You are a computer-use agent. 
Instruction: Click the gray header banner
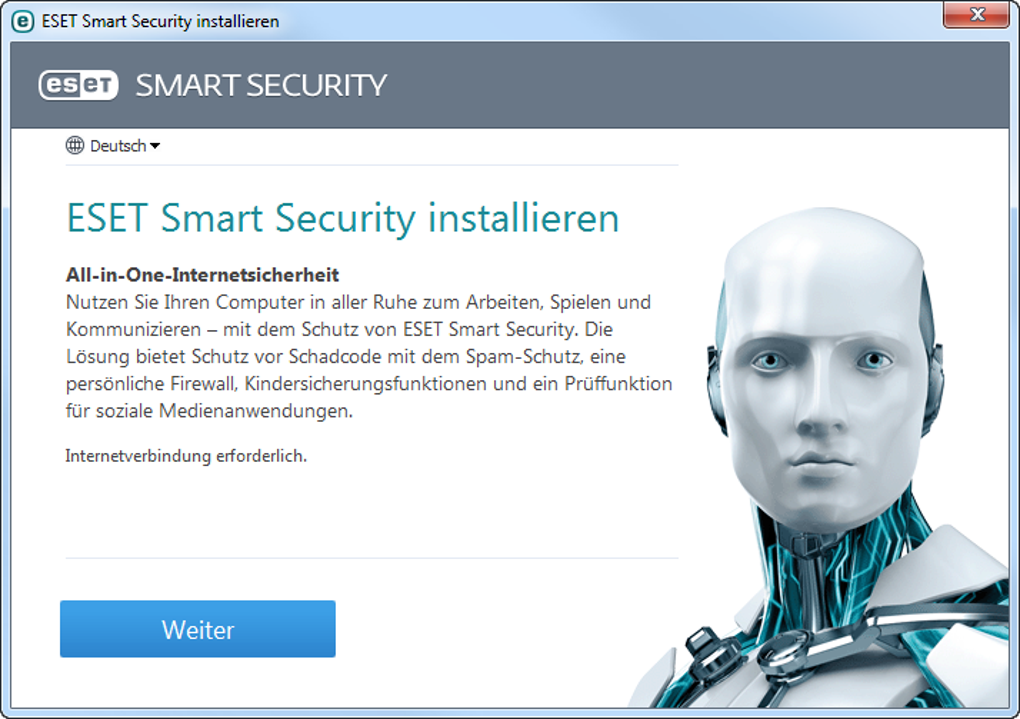510,85
